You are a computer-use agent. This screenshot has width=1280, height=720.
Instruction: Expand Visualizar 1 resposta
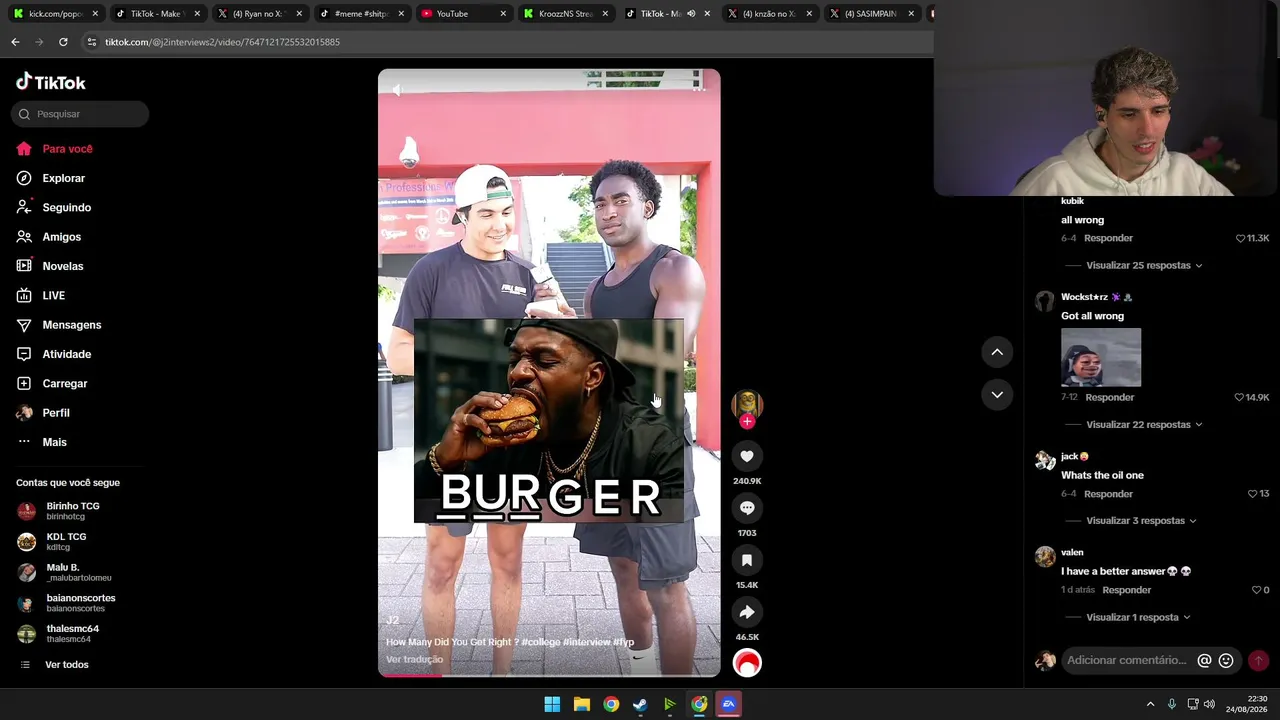1138,618
